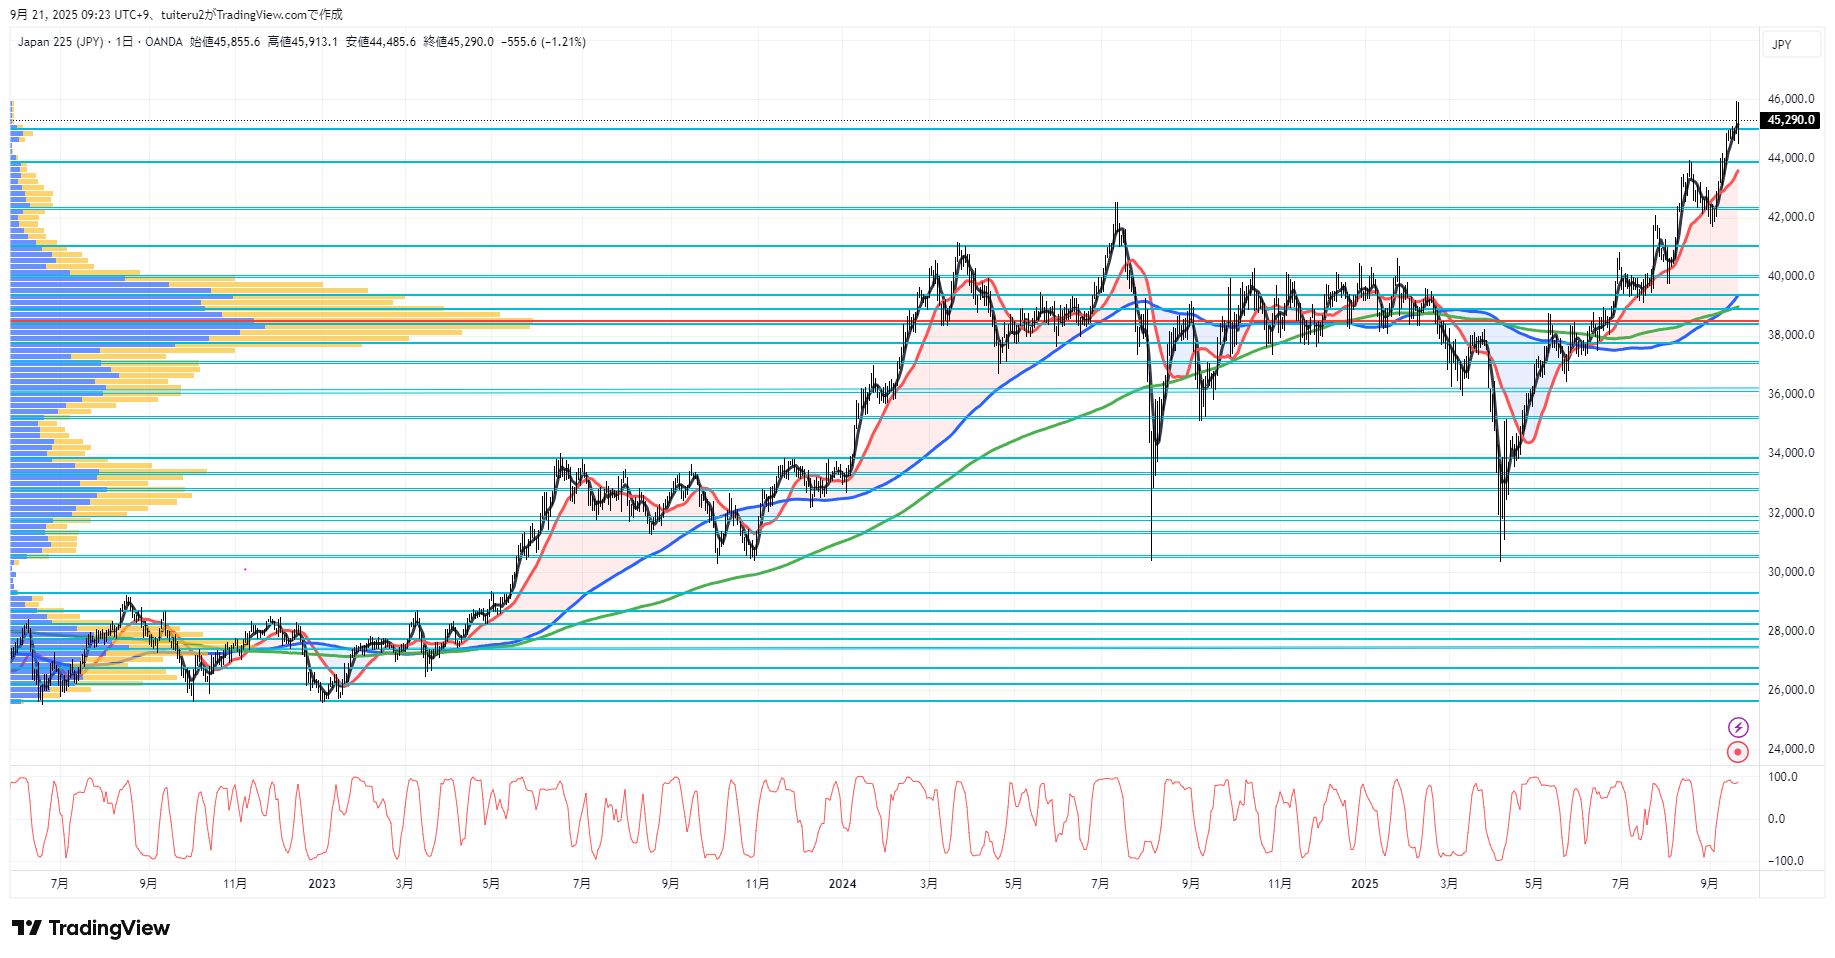Click the 2025 label on time axis
Viewport: 1835px width, 958px height.
coord(1364,883)
